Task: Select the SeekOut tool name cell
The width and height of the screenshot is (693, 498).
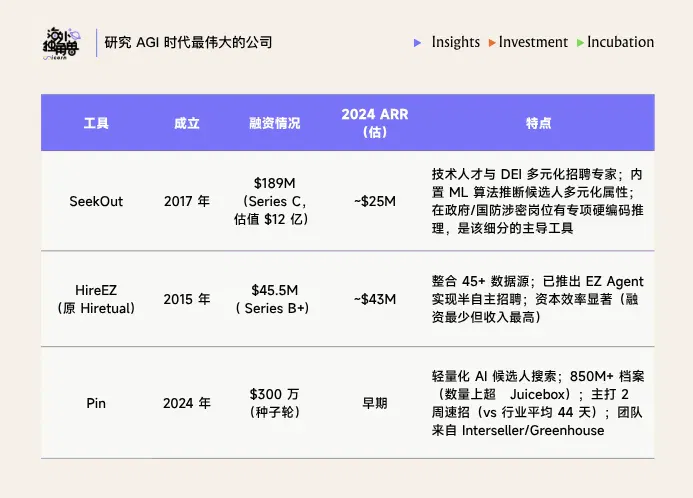Action: click(96, 201)
